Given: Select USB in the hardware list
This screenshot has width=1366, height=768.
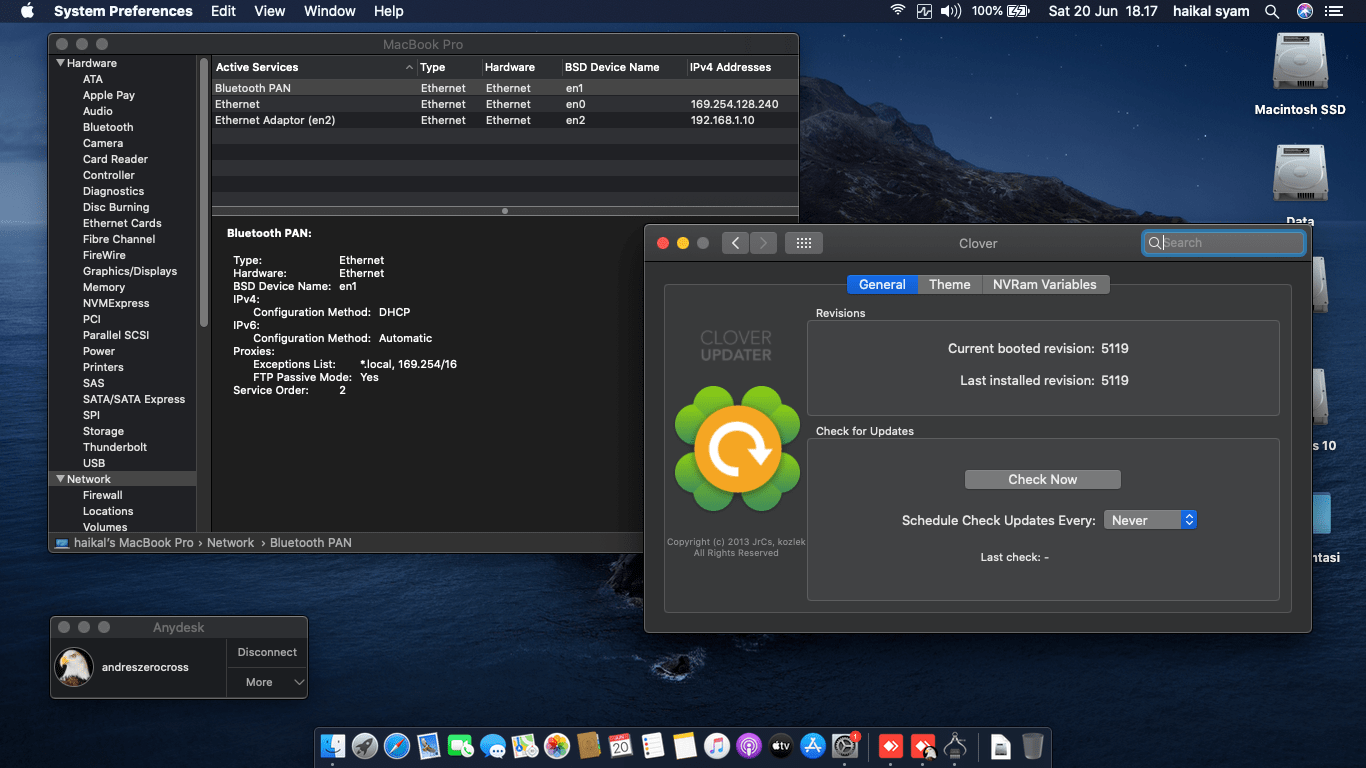Looking at the screenshot, I should (94, 463).
